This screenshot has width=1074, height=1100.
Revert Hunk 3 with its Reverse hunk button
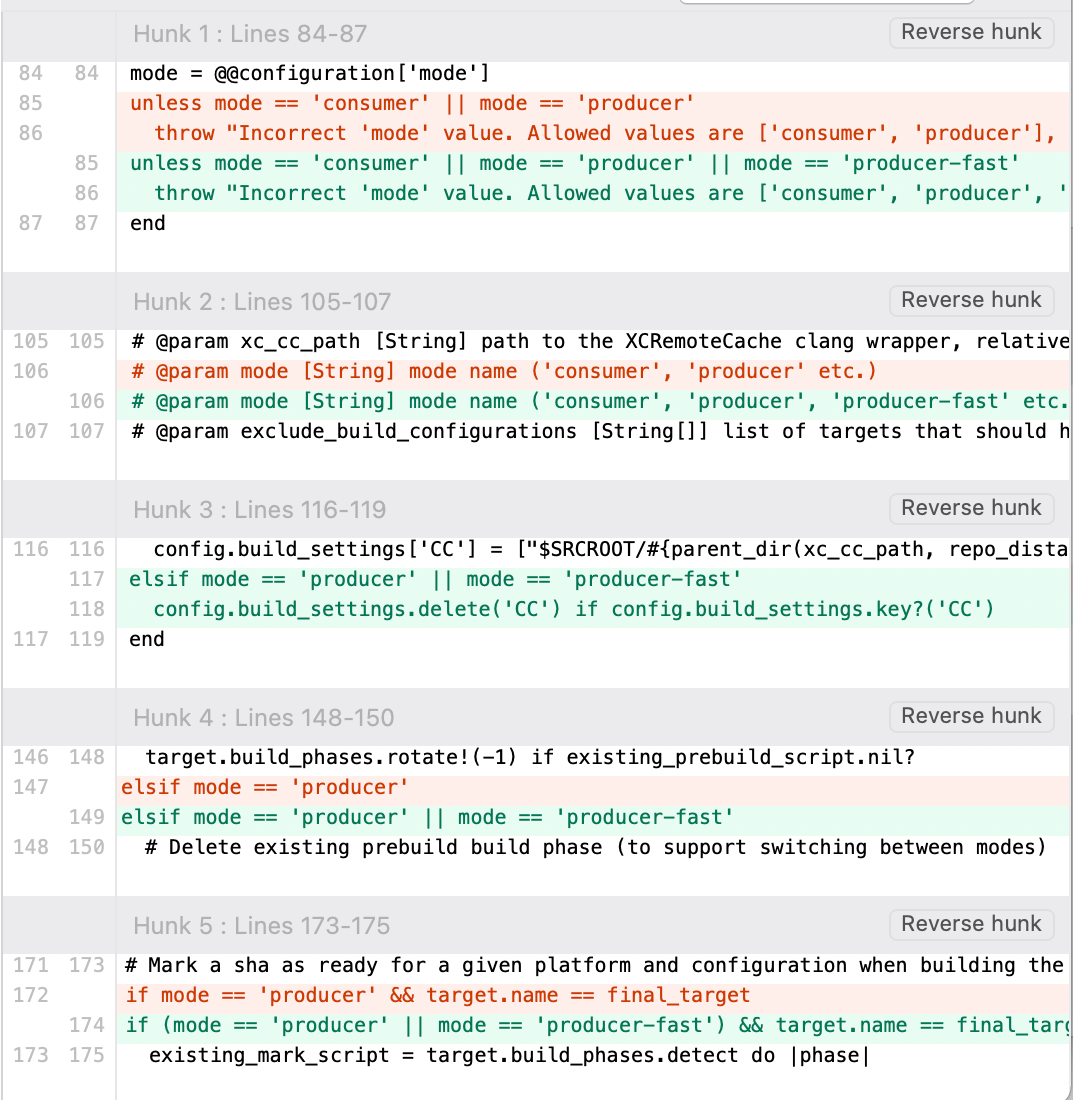click(971, 508)
